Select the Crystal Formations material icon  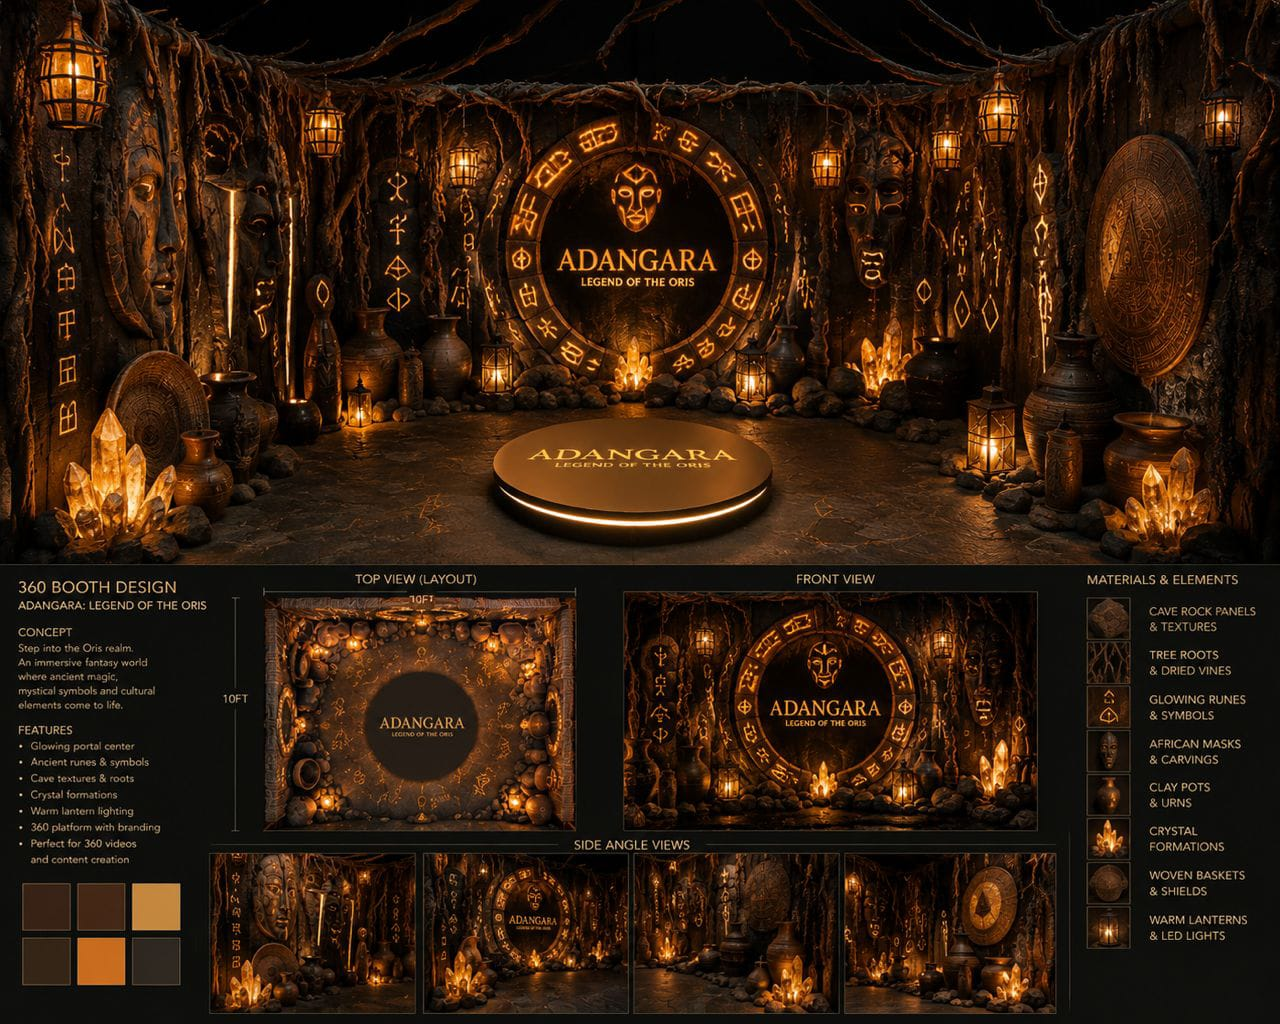(x=1108, y=839)
